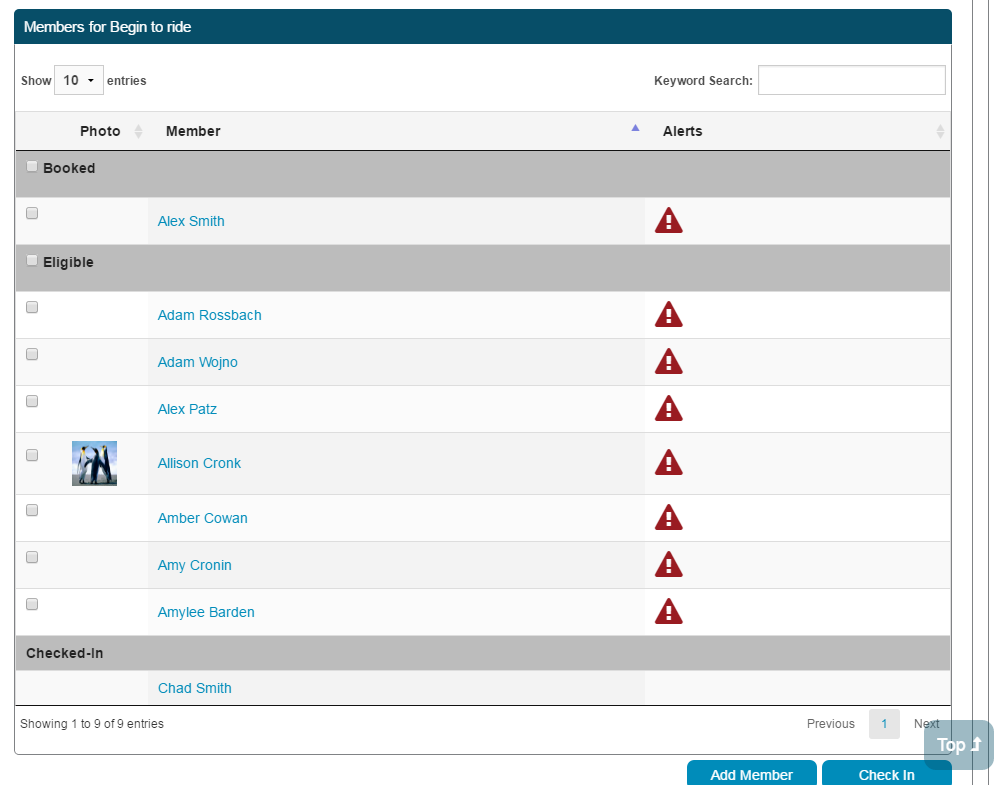Click Next in the table pagination

[926, 724]
